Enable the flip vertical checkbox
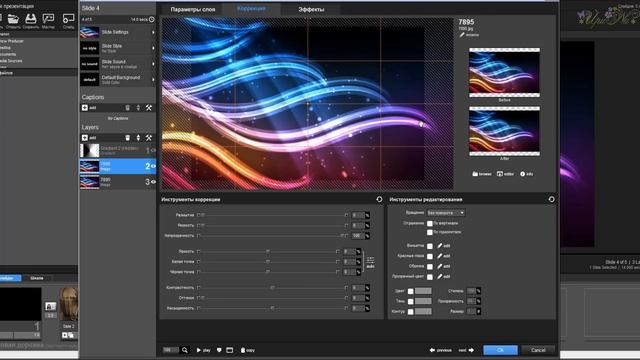The image size is (640, 360). [x=430, y=224]
